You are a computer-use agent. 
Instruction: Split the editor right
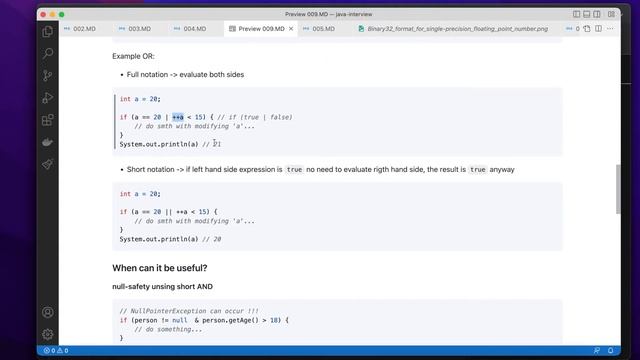tap(598, 29)
